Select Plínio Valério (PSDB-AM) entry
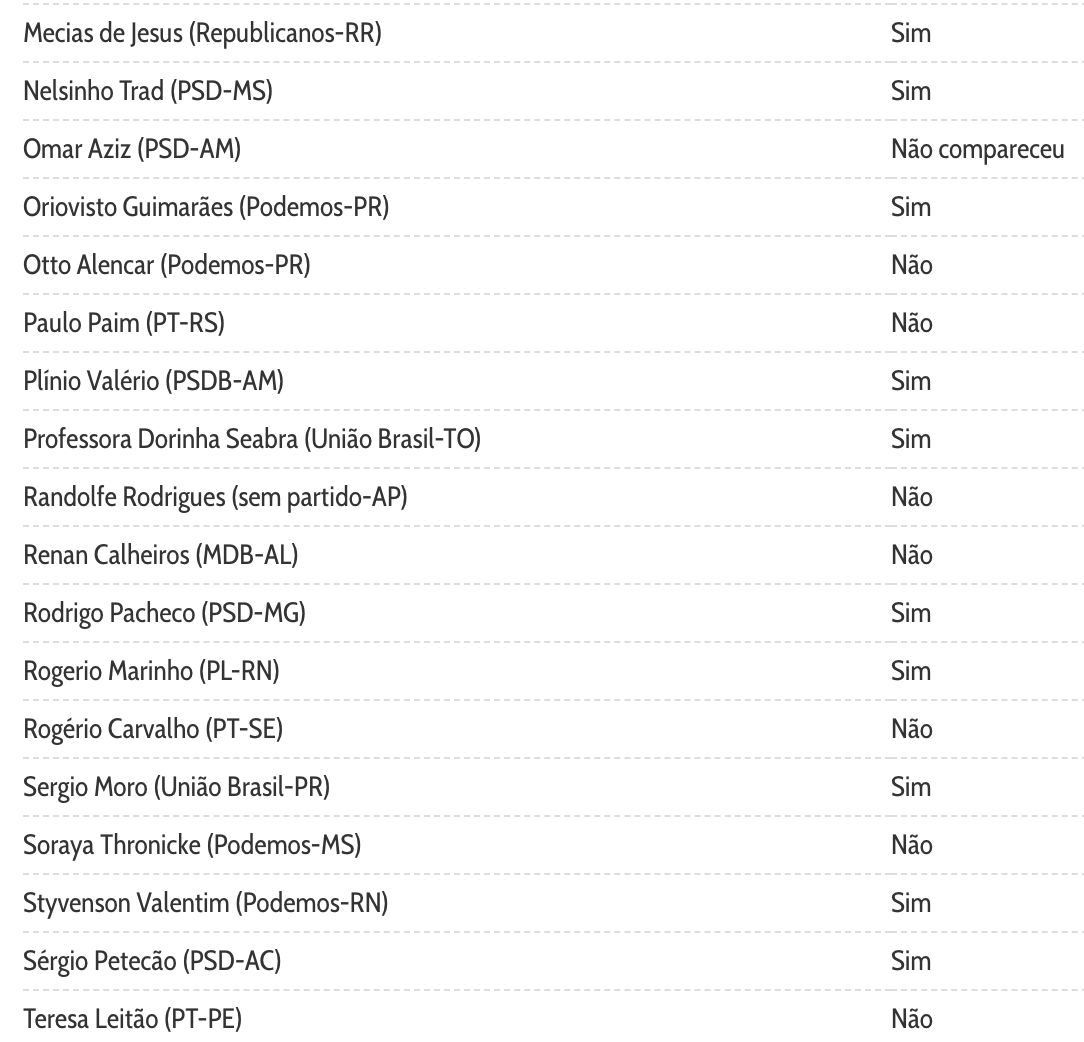 (x=154, y=382)
